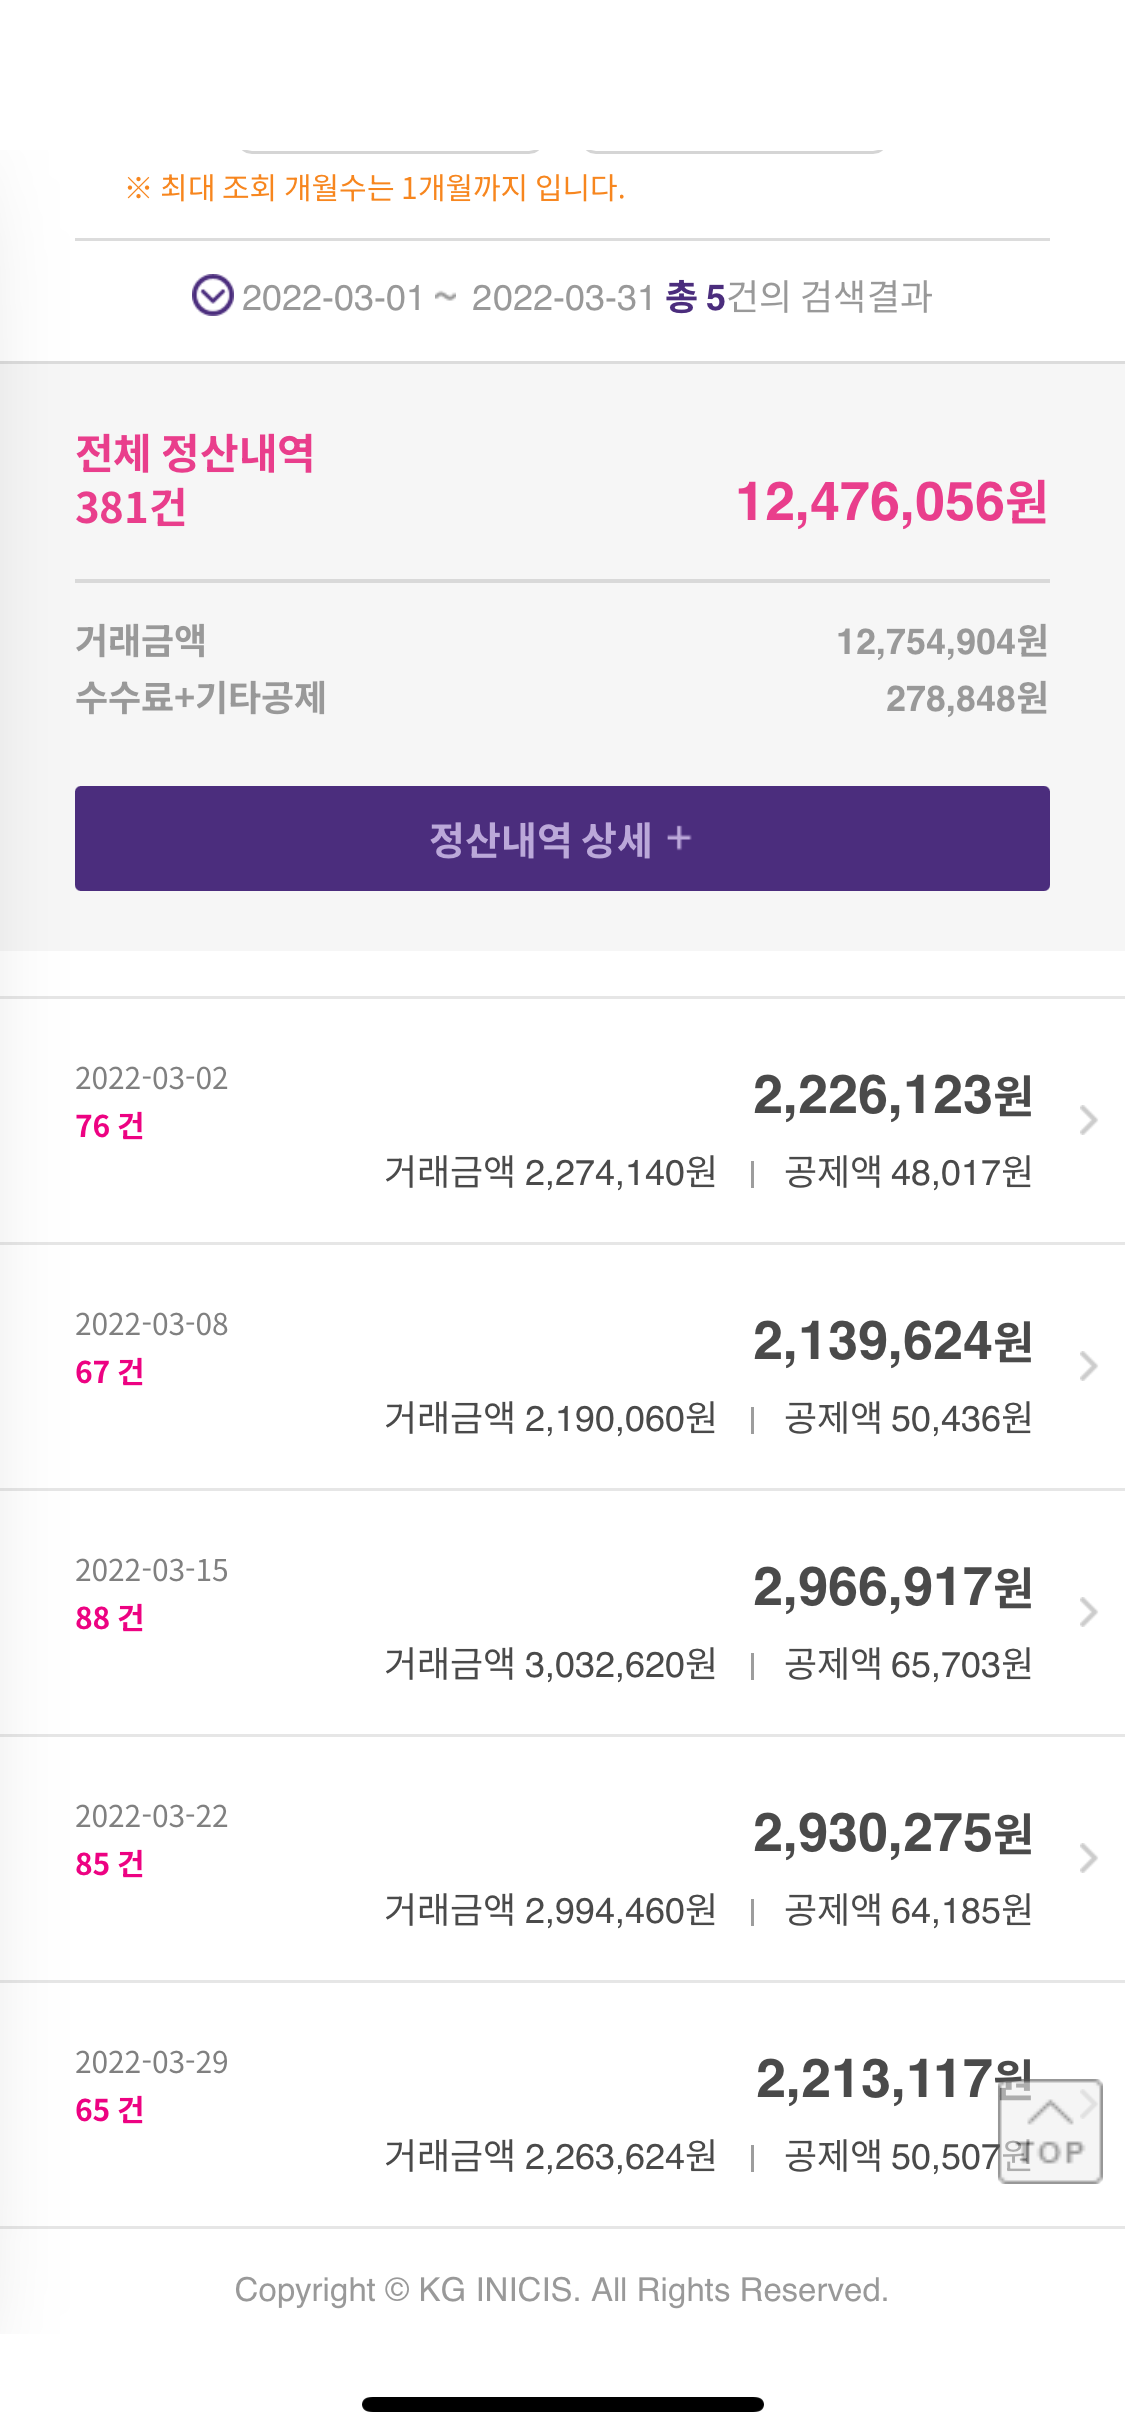The image size is (1125, 2436).
Task: Select the 2,226,123원 settlement amount
Action: point(892,1095)
